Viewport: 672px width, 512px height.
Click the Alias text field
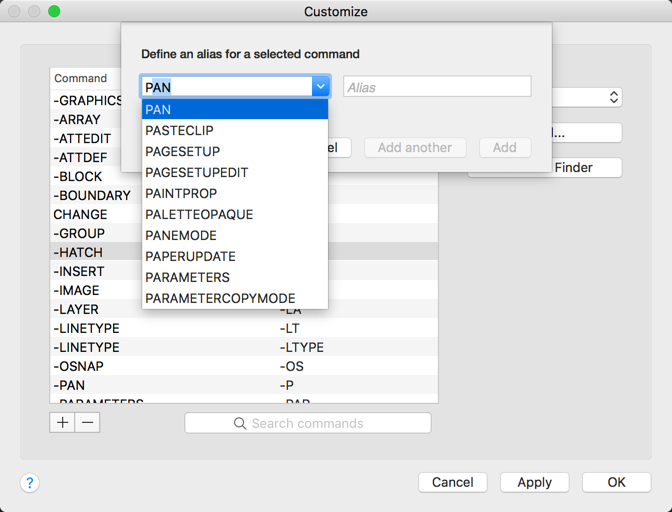click(x=437, y=87)
